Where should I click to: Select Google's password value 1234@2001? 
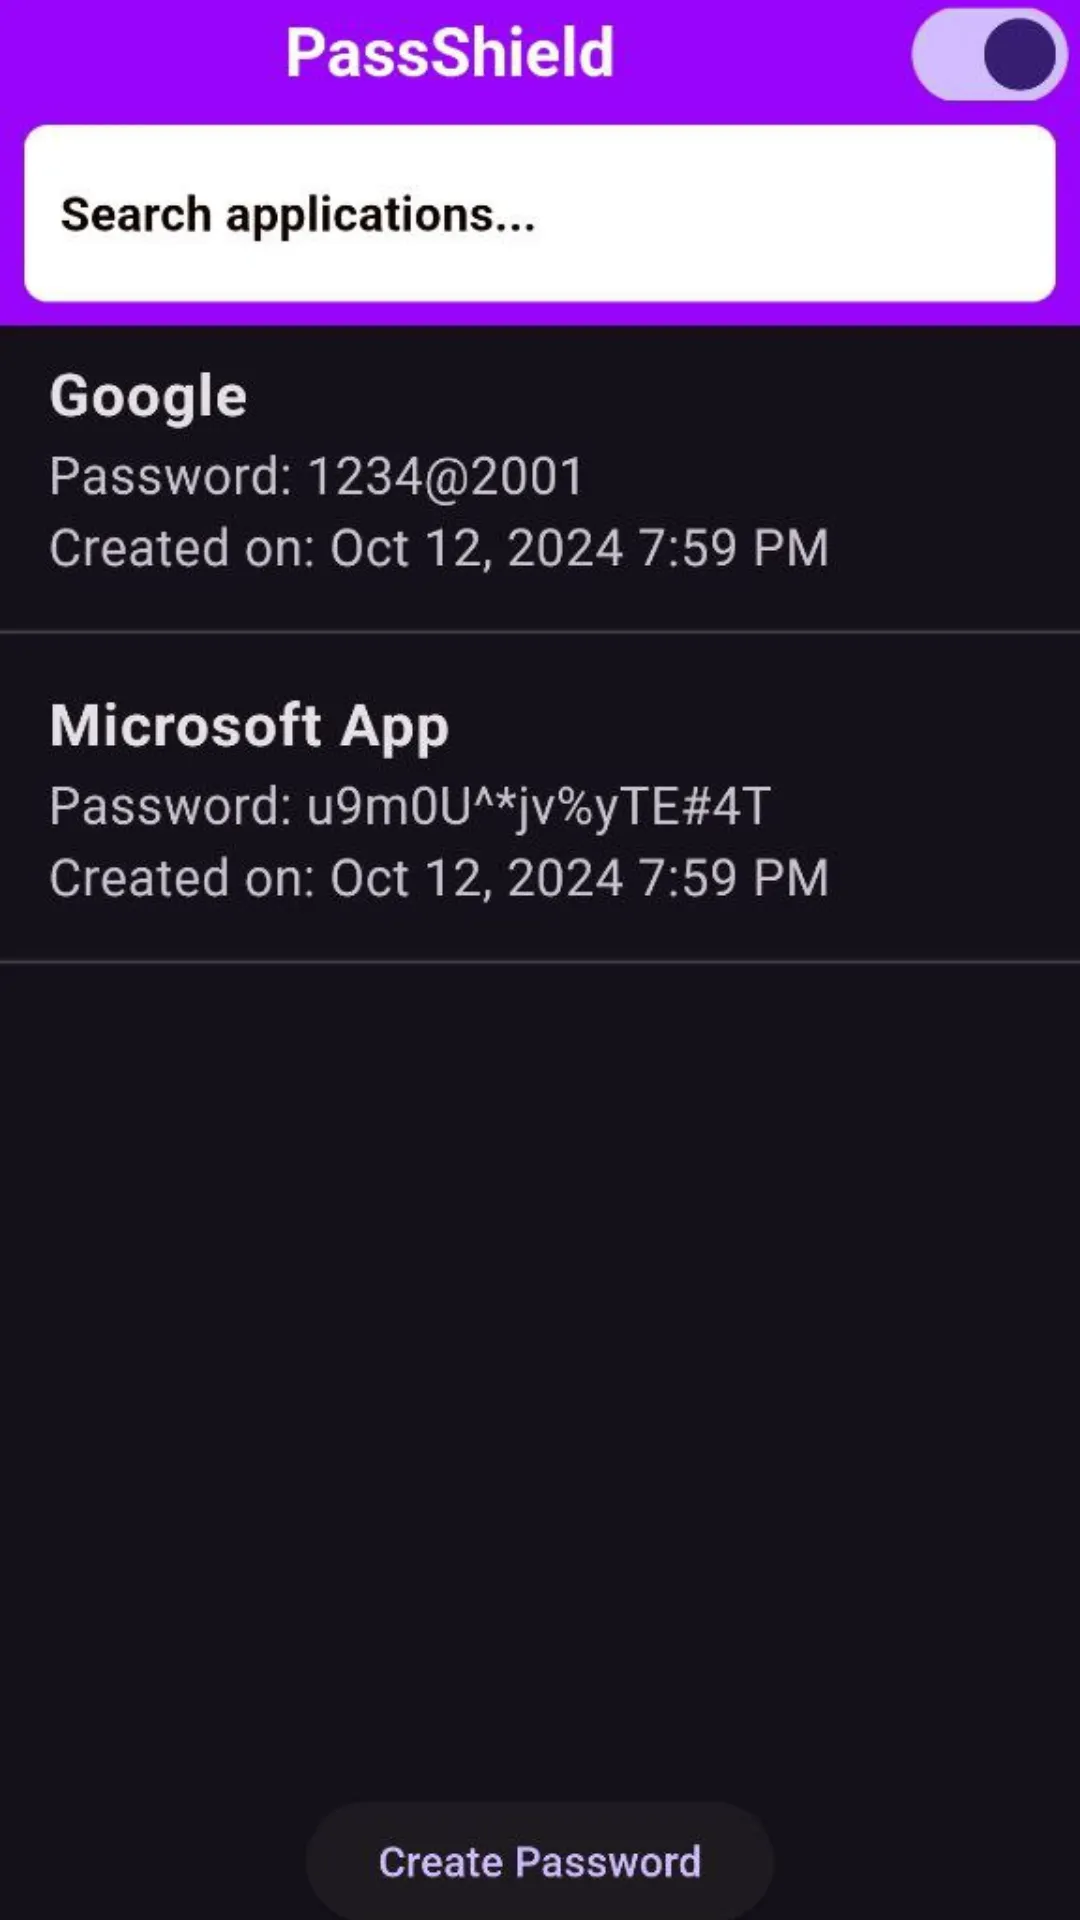click(445, 476)
